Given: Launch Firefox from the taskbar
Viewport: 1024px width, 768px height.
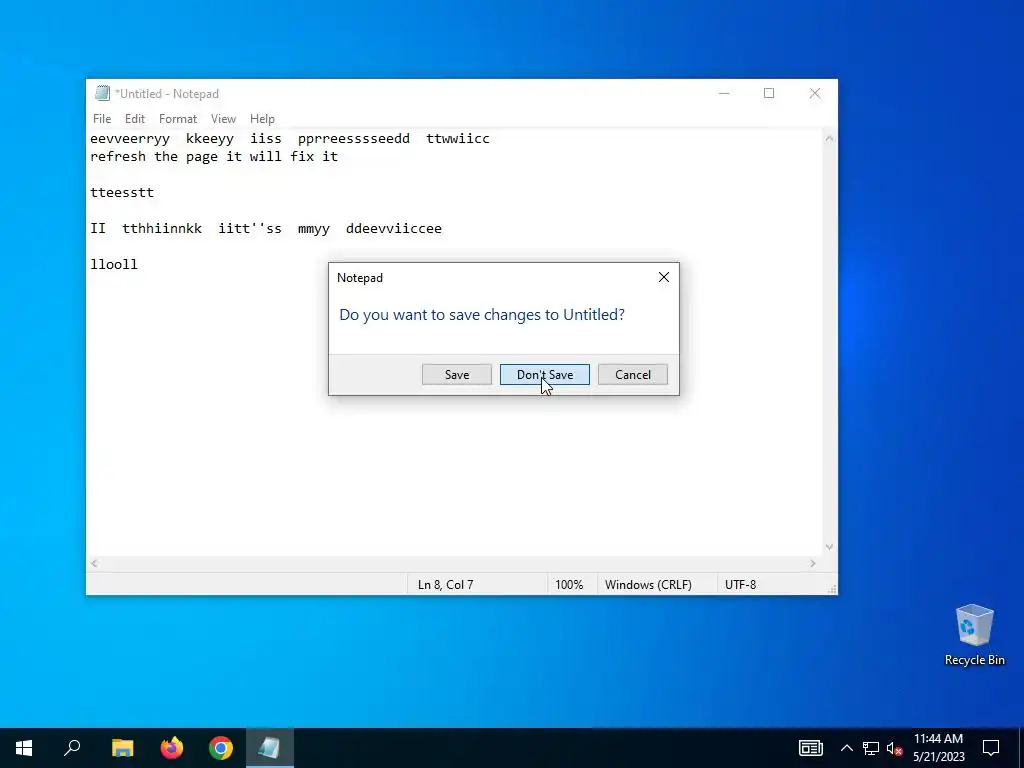Looking at the screenshot, I should [x=172, y=748].
